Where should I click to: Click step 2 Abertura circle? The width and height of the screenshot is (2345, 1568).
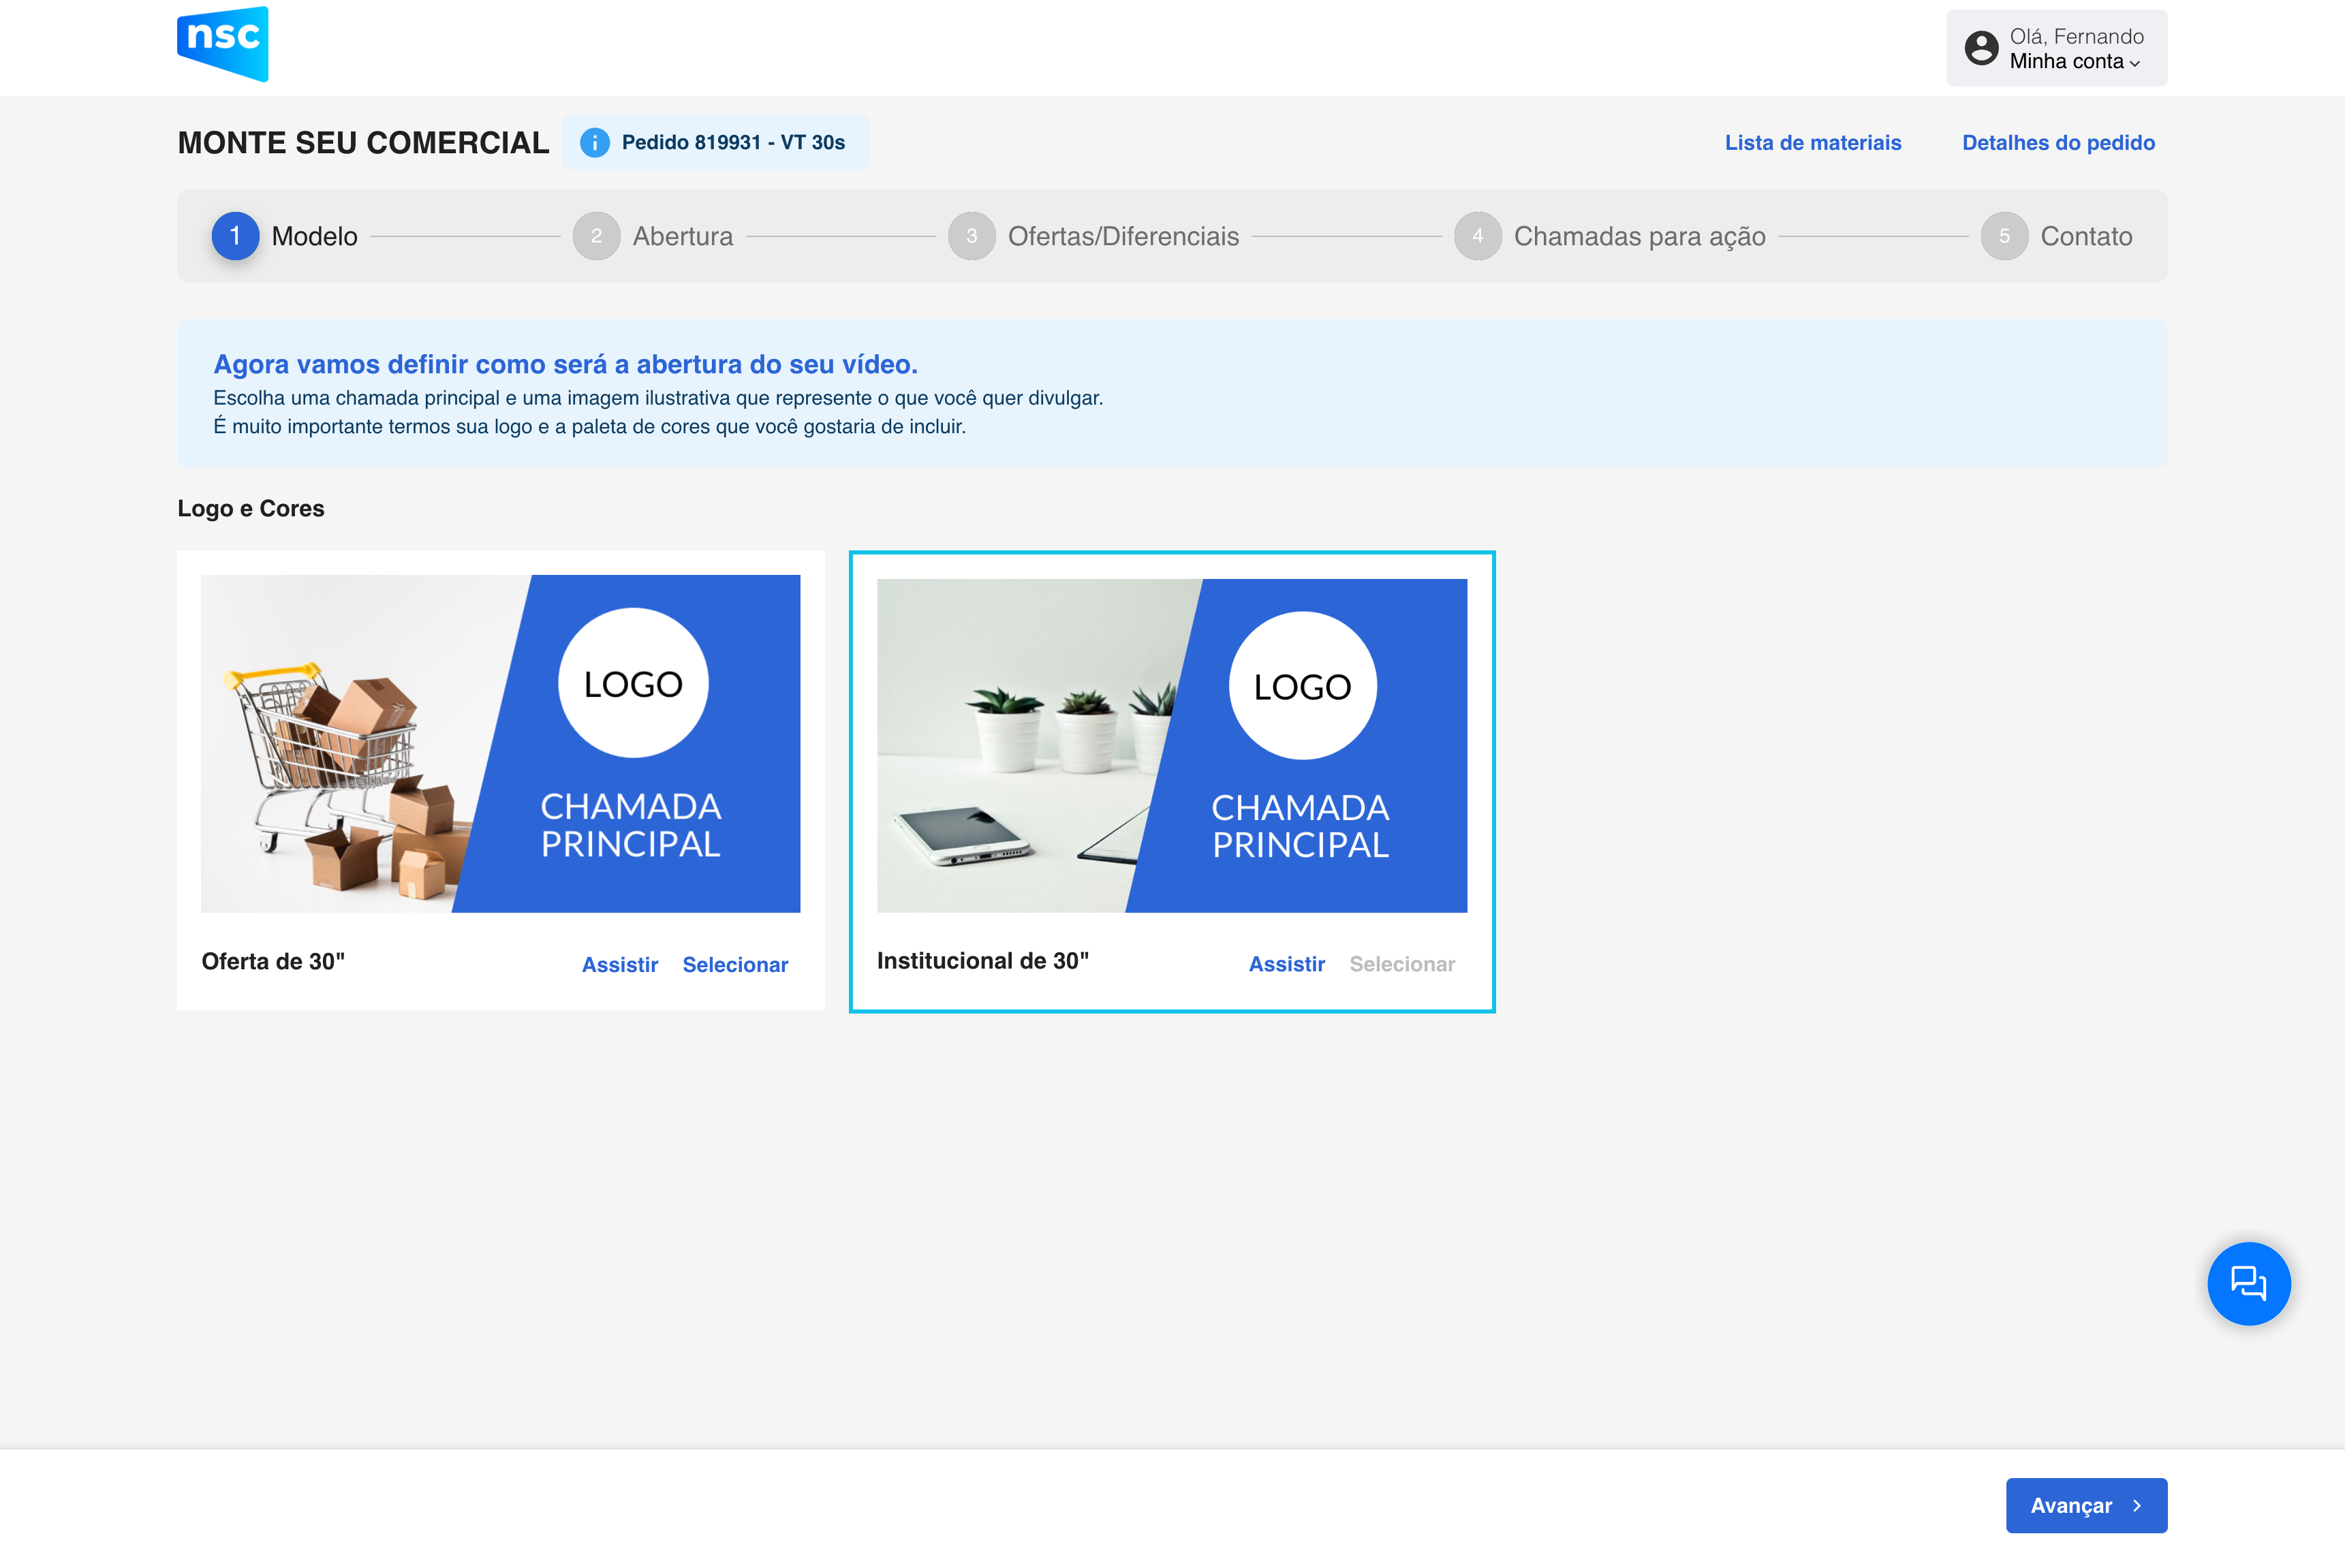coord(596,236)
